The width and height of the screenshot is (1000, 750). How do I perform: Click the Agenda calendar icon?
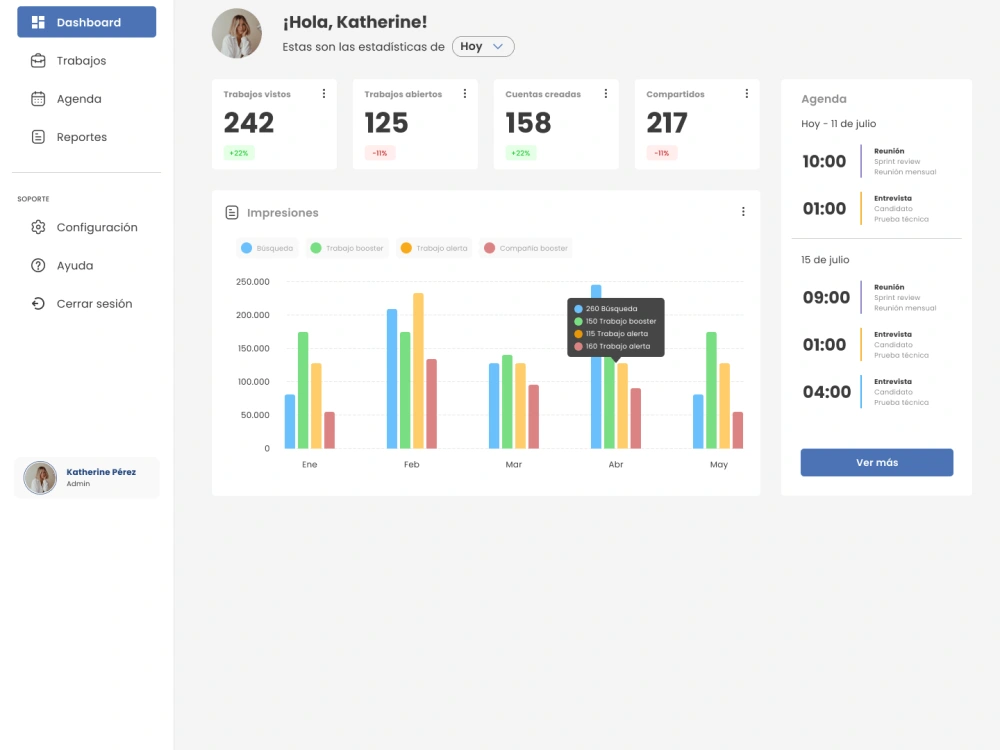(36, 98)
